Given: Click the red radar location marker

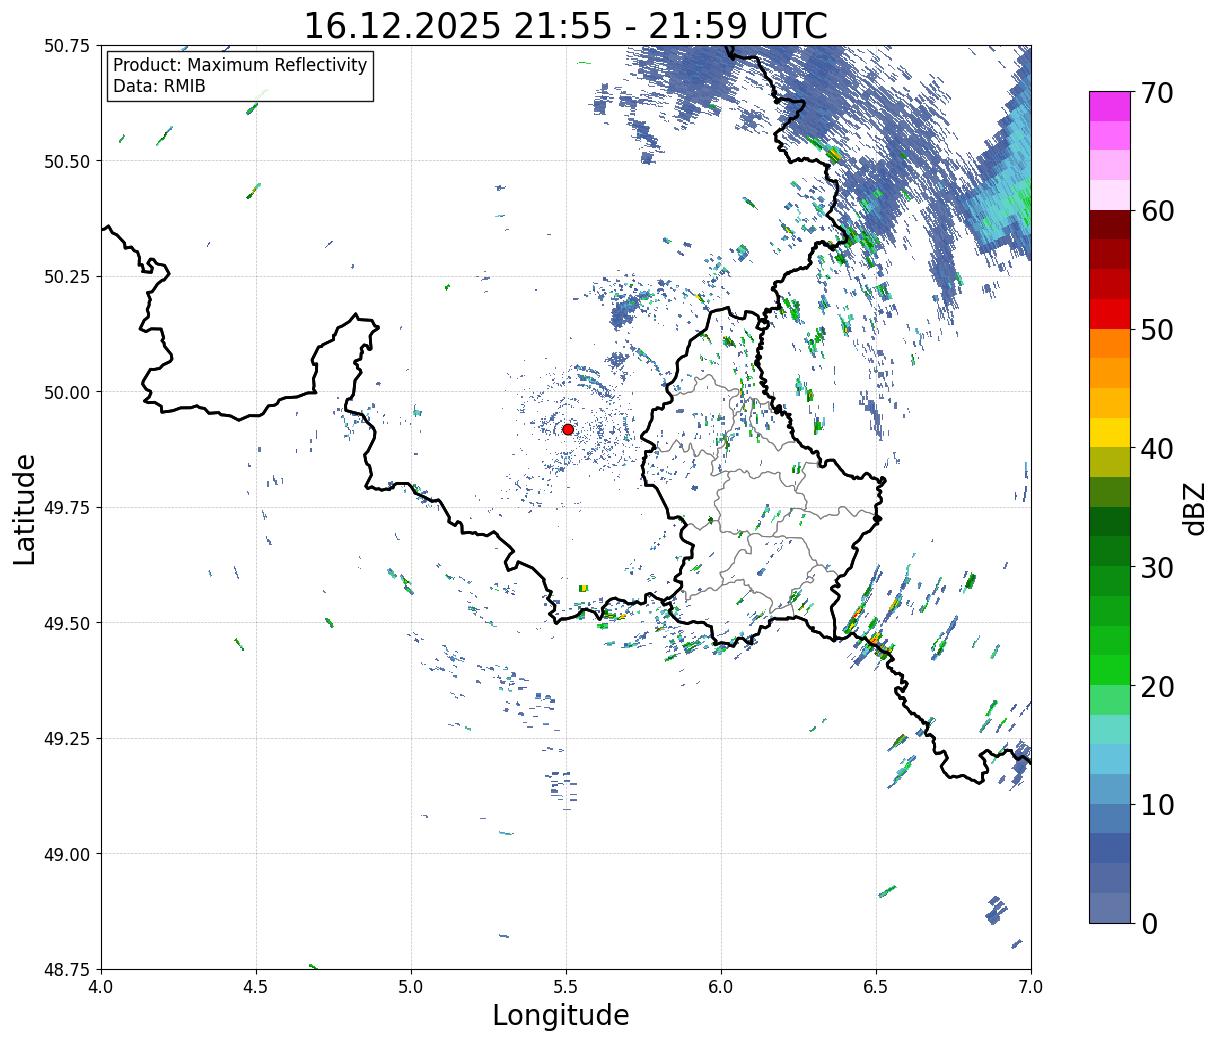Looking at the screenshot, I should pos(568,429).
